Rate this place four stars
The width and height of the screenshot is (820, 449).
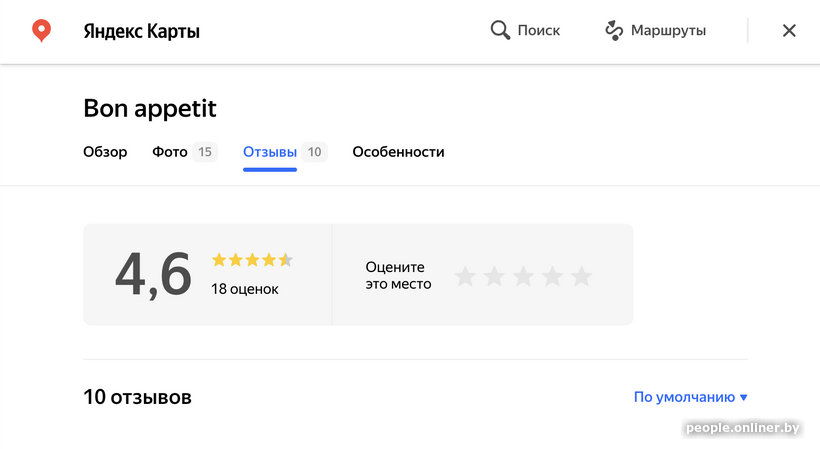pyautogui.click(x=552, y=276)
